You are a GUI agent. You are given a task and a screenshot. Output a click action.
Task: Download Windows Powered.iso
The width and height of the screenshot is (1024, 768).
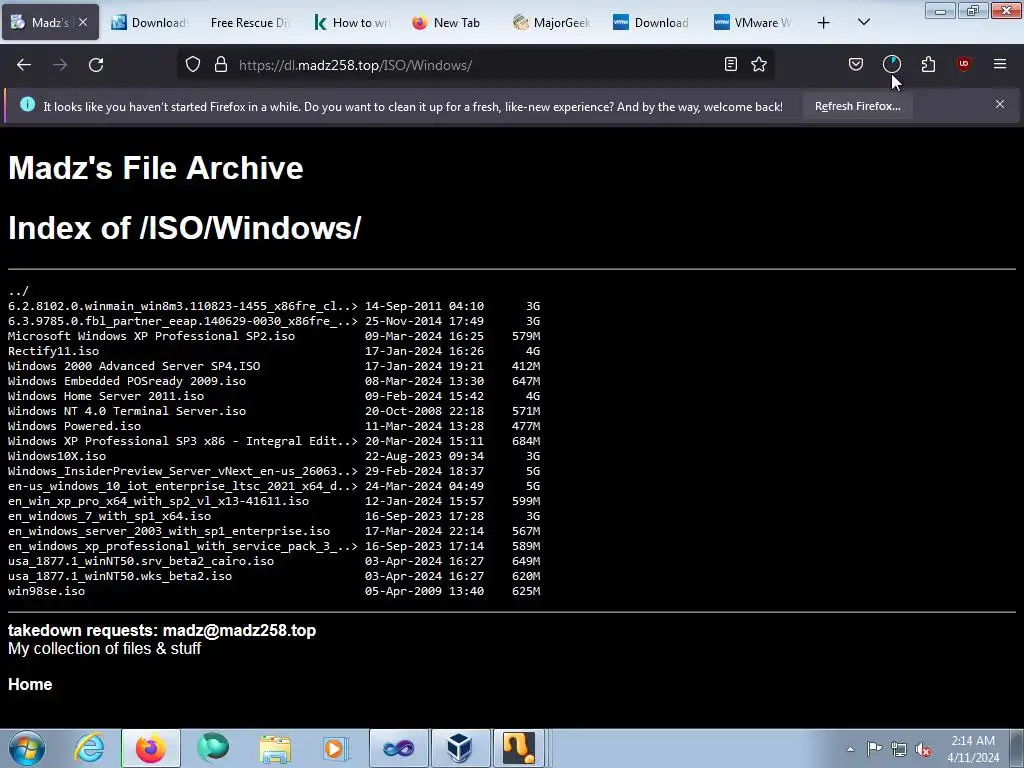(74, 426)
